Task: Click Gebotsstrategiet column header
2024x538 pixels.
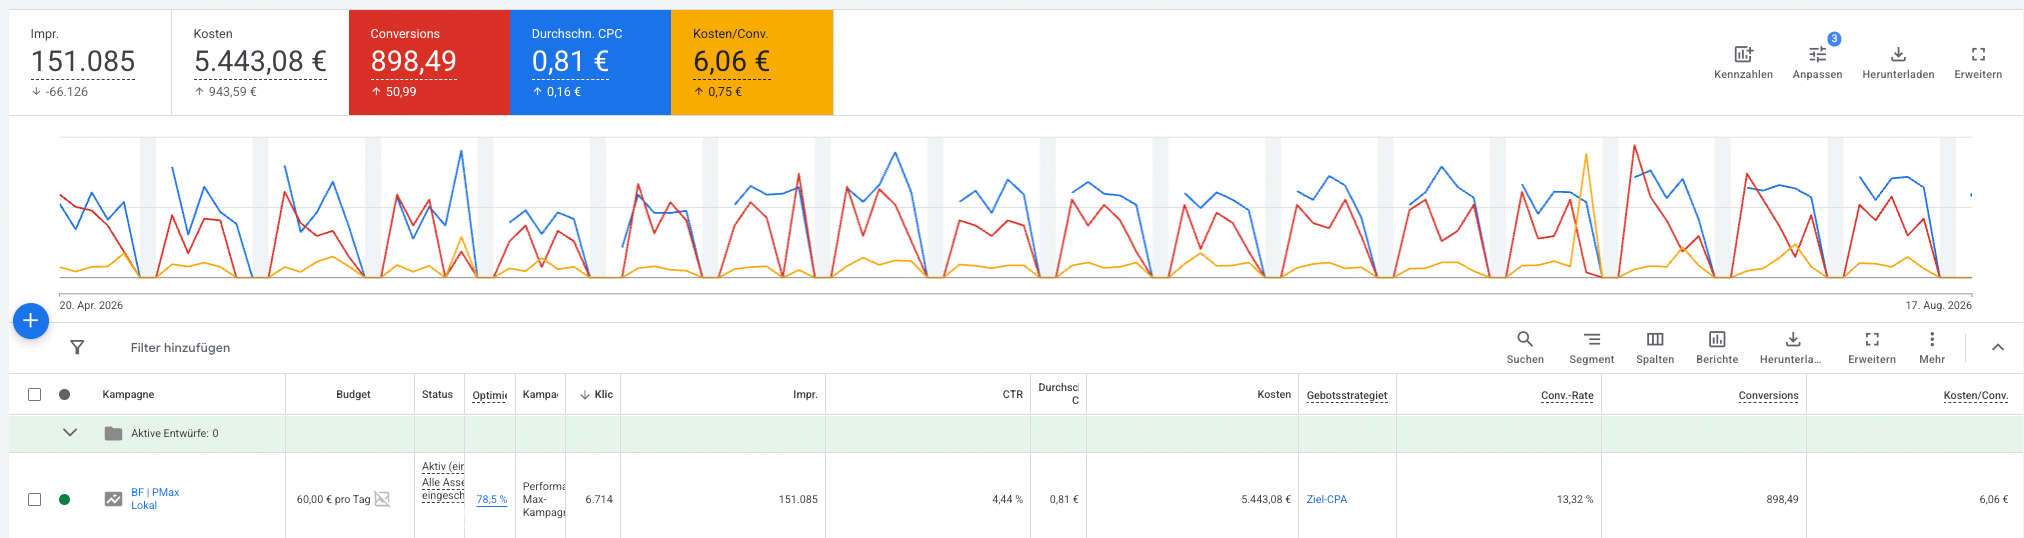Action: [1347, 395]
